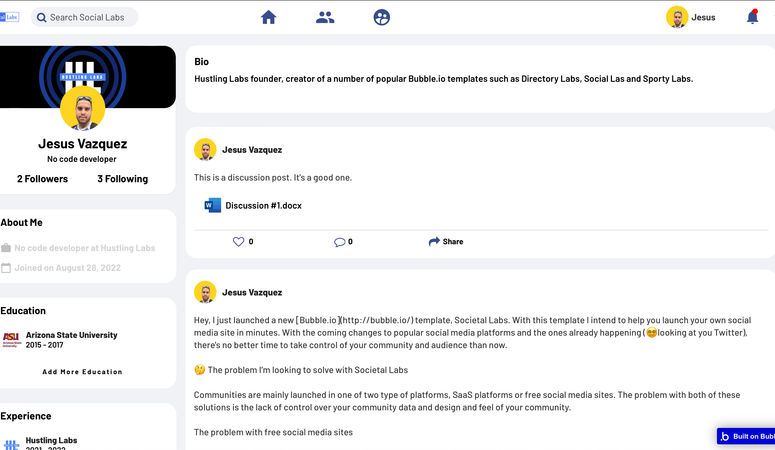
Task: Click the 2015 - 2017 education dates
Action: pos(44,345)
